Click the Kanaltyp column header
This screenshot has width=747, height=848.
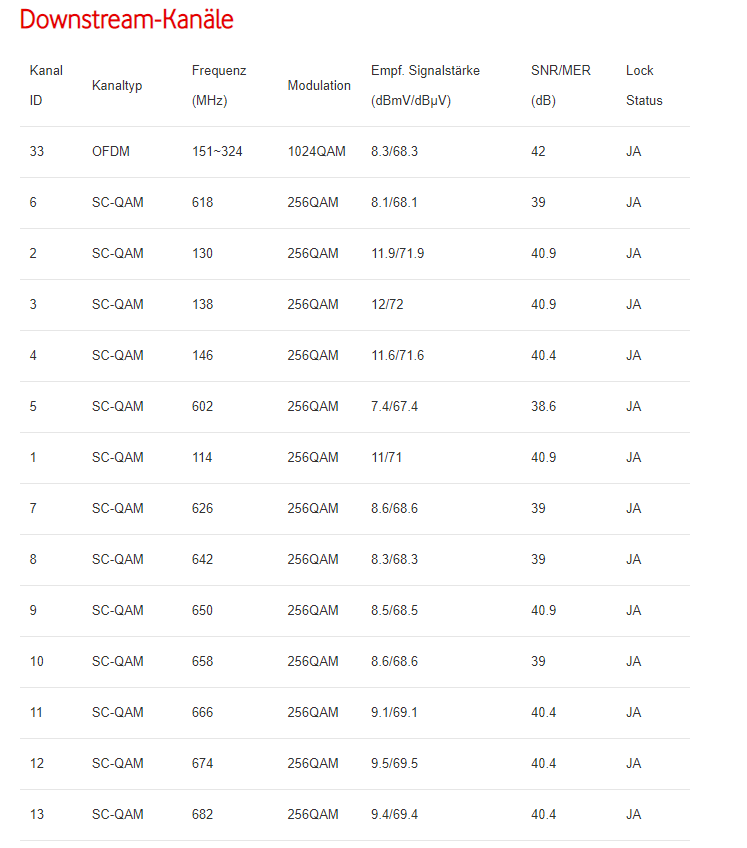pyautogui.click(x=117, y=86)
